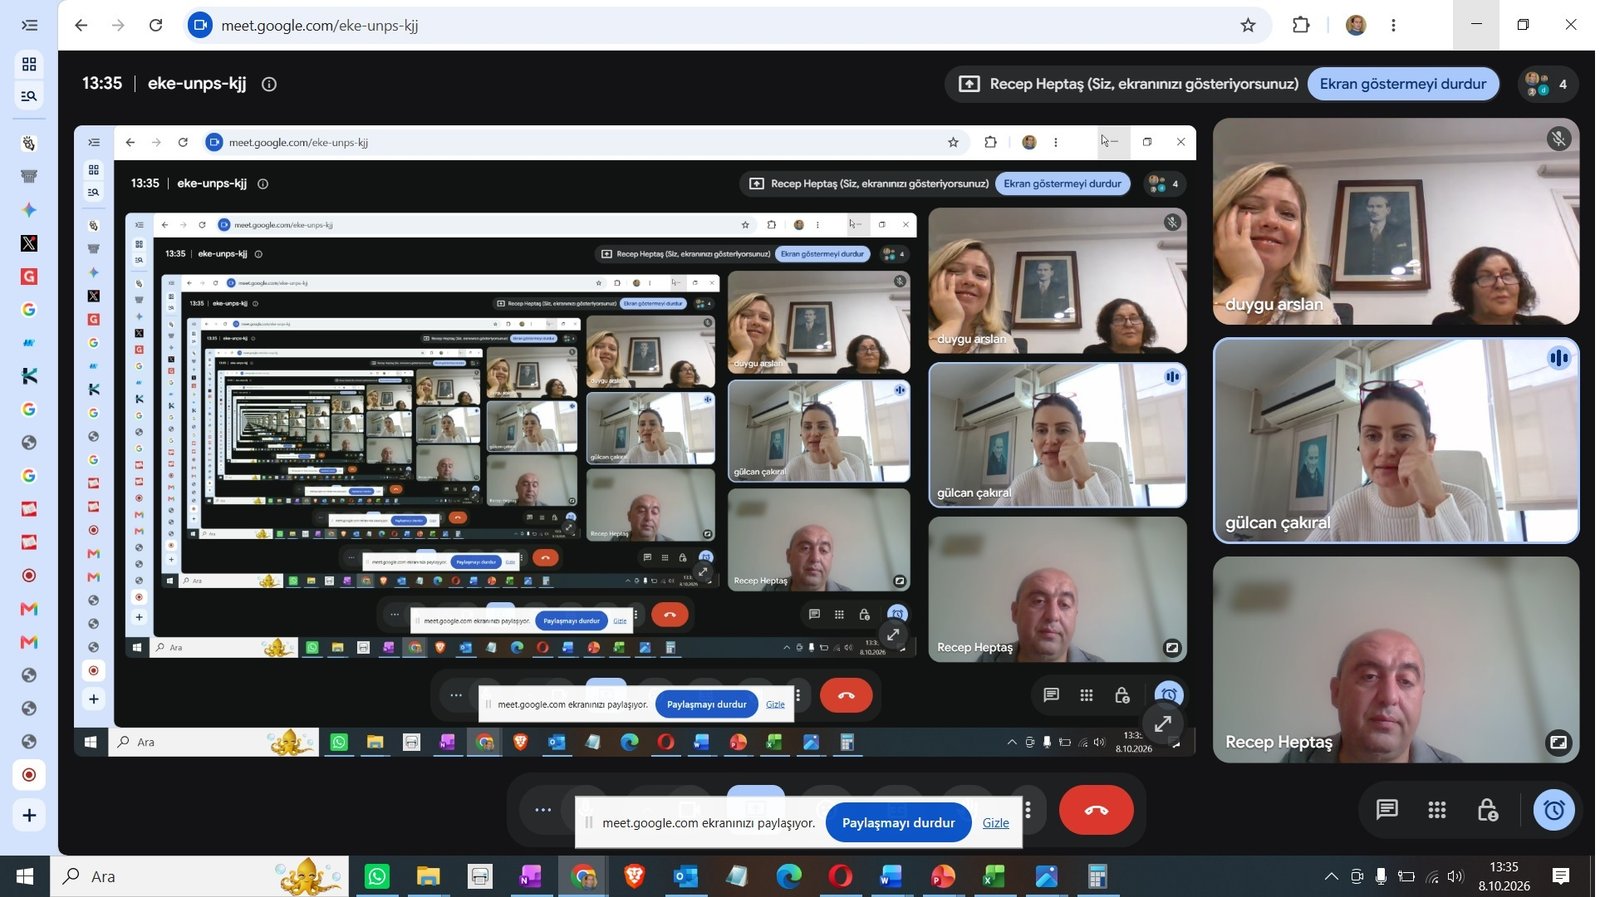The image size is (1600, 897).
Task: Open the notification center on the real taskbar
Action: (1561, 877)
